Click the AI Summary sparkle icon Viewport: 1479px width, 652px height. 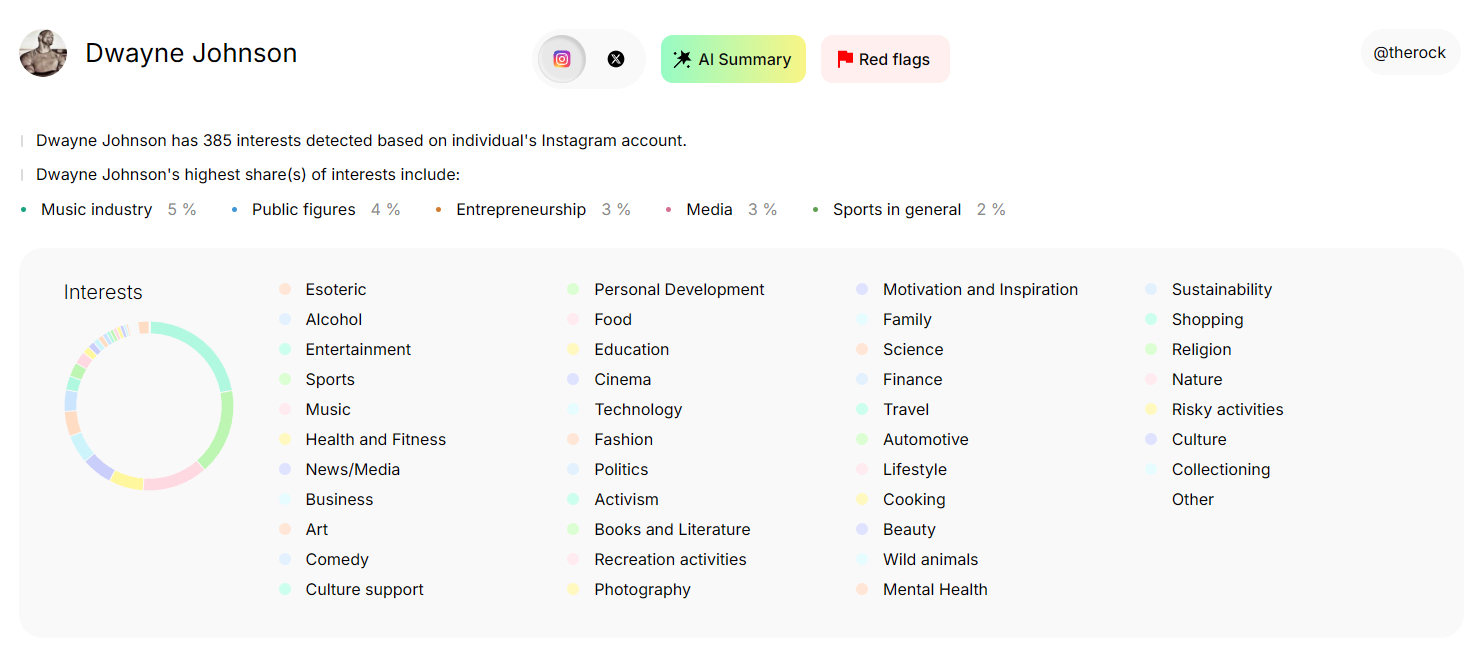tap(682, 59)
